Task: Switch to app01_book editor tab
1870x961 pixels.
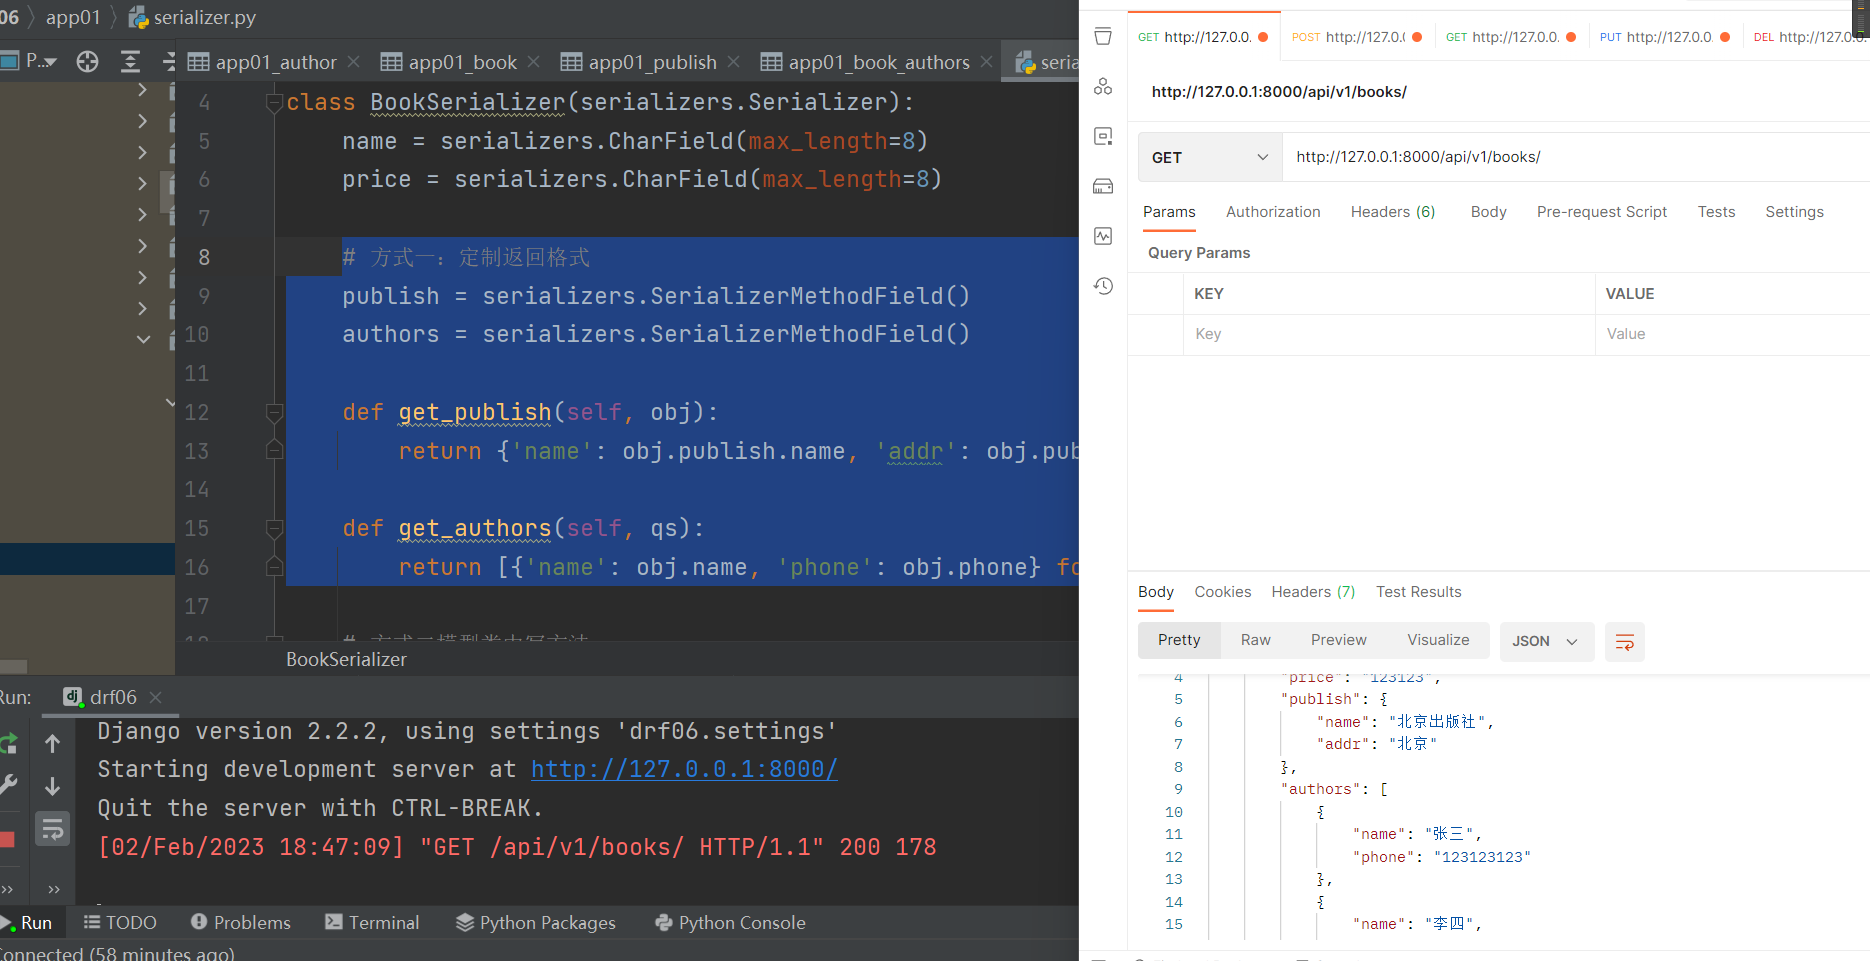Action: [x=449, y=62]
